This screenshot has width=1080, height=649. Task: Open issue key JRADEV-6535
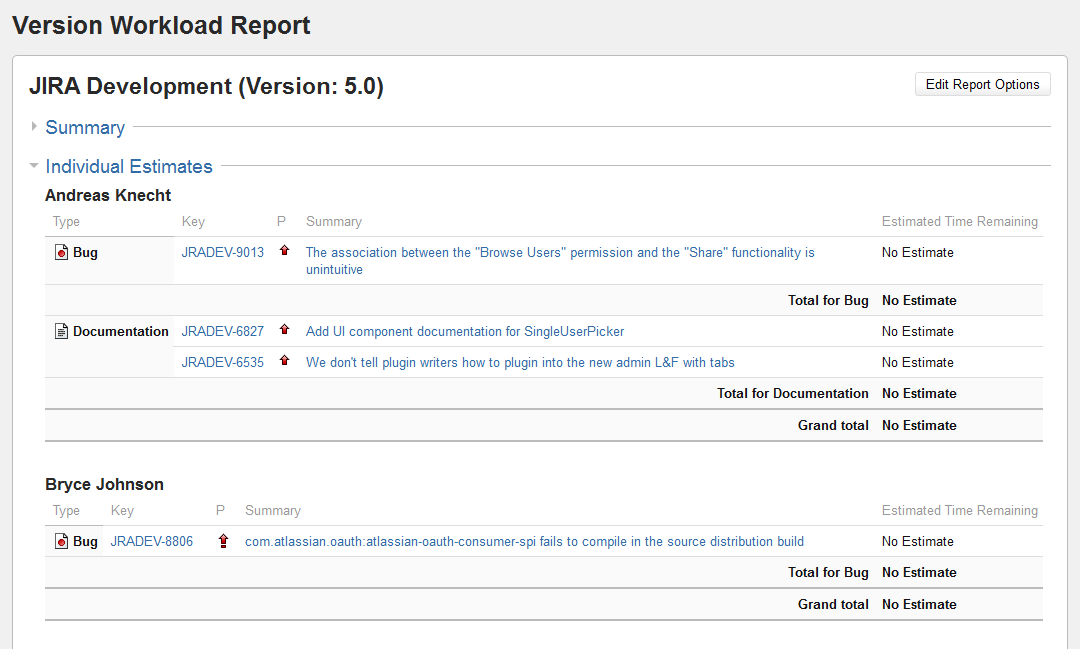(222, 363)
